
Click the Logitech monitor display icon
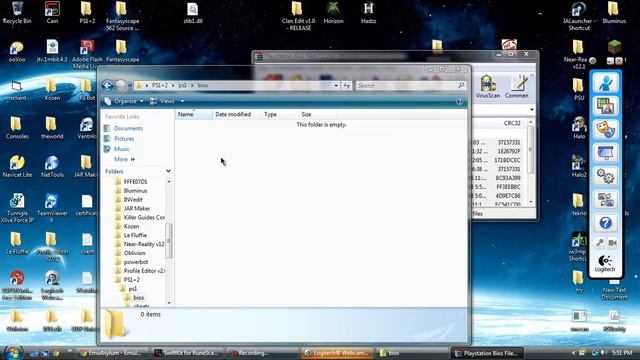tap(606, 153)
